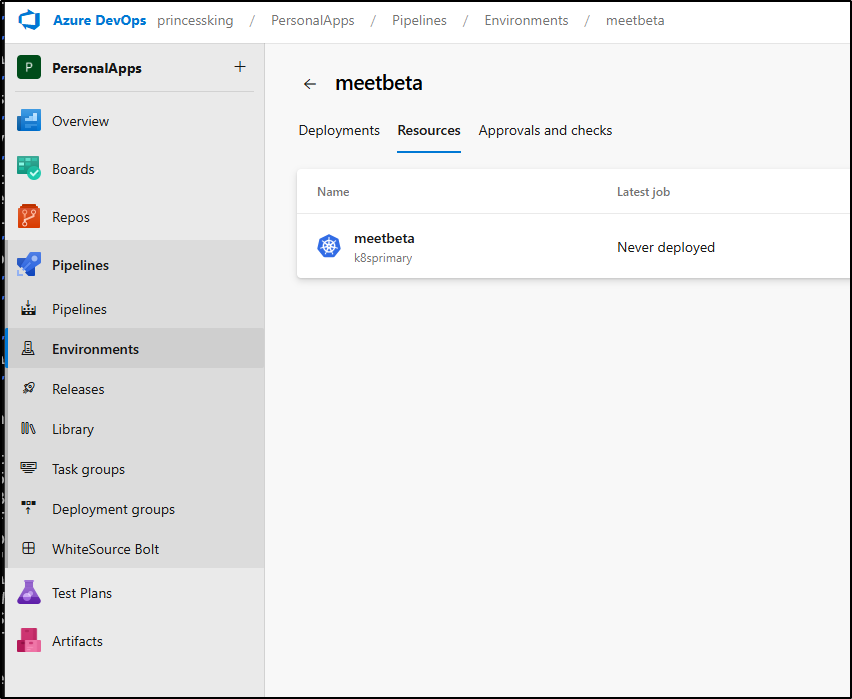Click the Kubernetes meetbeta resource icon
Screen dimensions: 852x699
[329, 246]
